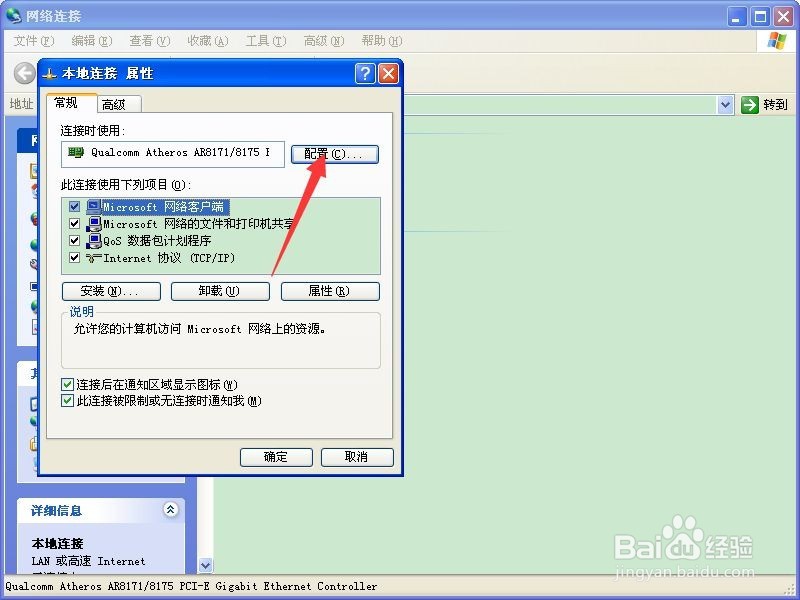Toggle 此连接被限制或无连接时通知我

pyautogui.click(x=67, y=400)
